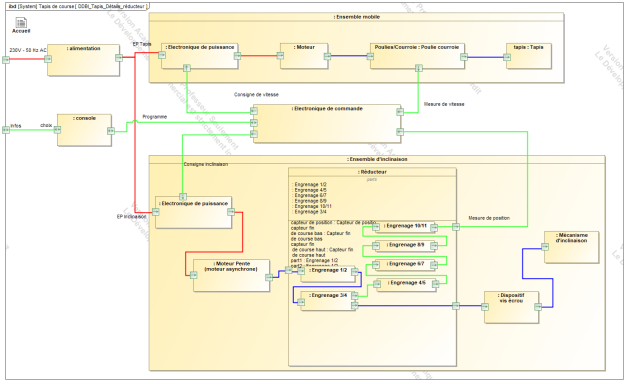The image size is (630, 386).
Task: Select the Engrenage 10/11 part
Action: click(405, 228)
